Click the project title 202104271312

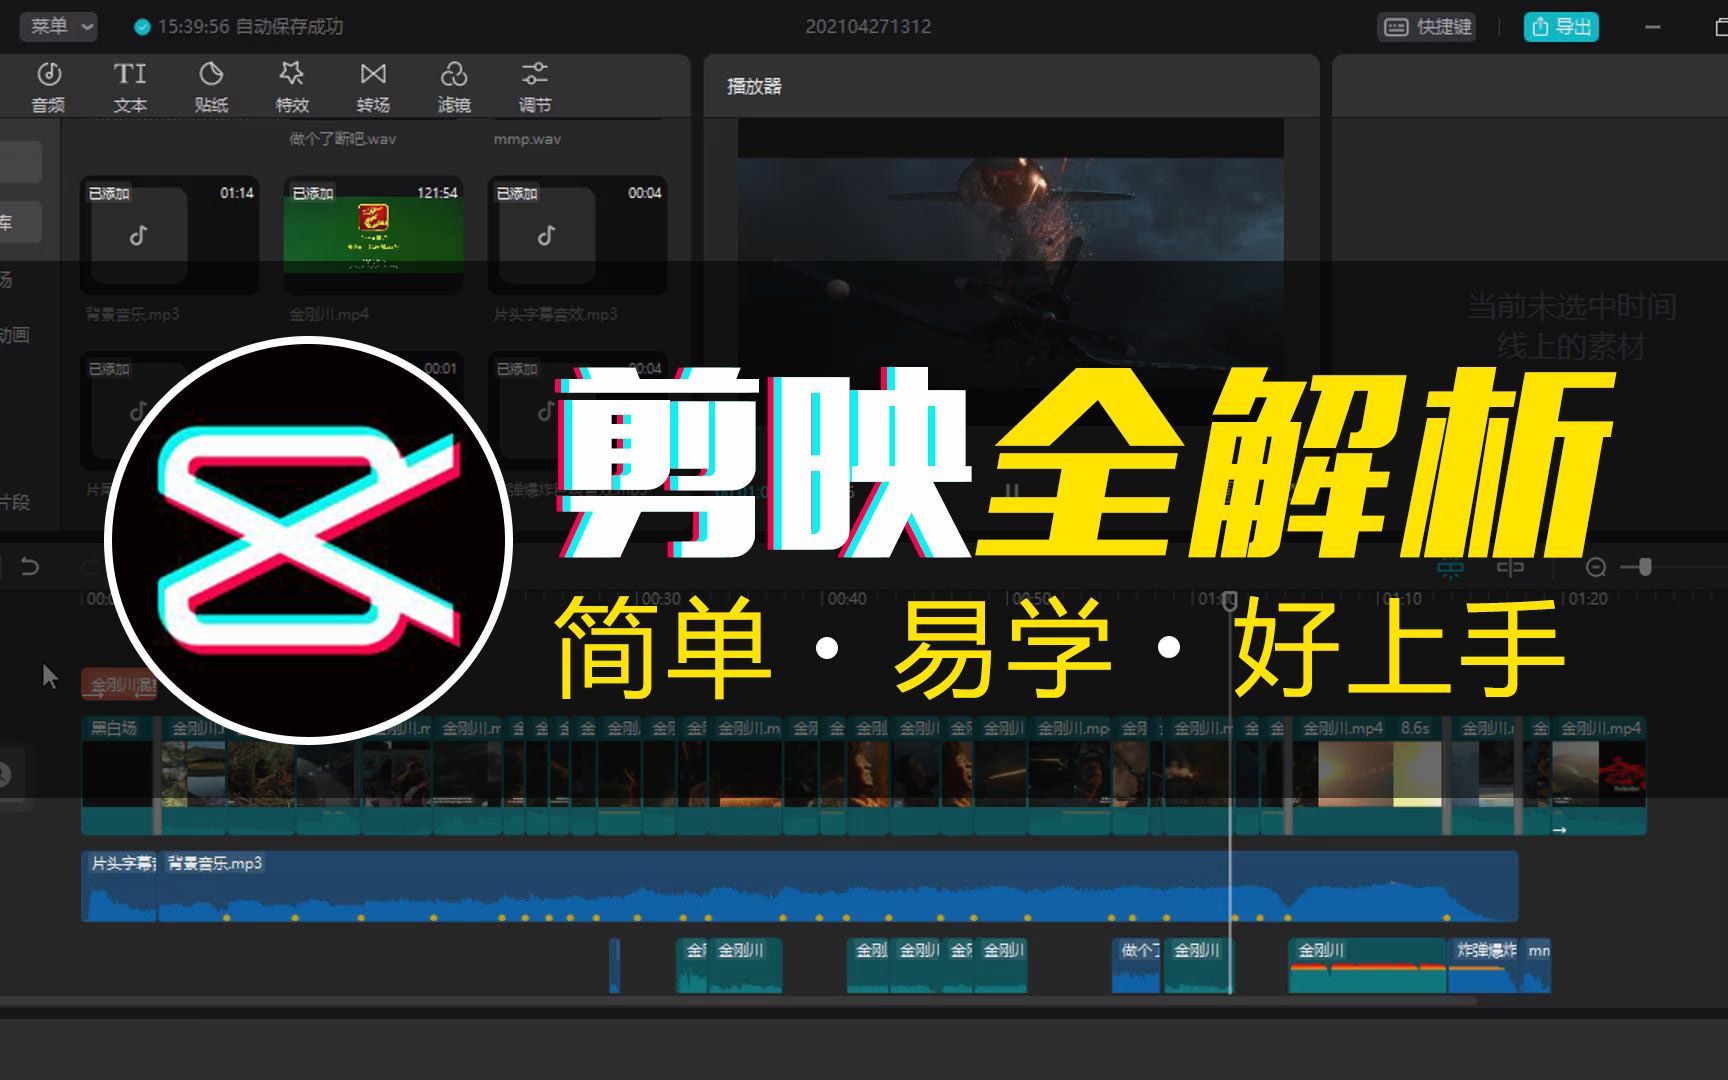click(x=868, y=27)
